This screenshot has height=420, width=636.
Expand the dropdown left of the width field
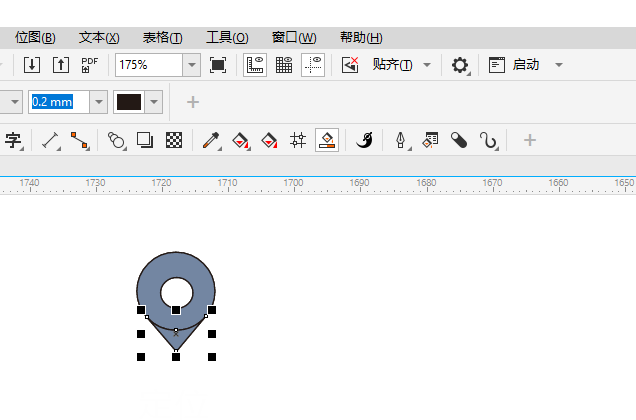[15, 102]
